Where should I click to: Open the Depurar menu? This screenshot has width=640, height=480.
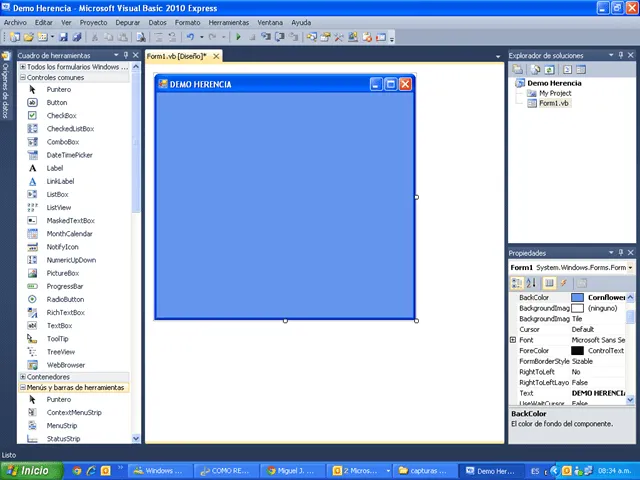(127, 22)
